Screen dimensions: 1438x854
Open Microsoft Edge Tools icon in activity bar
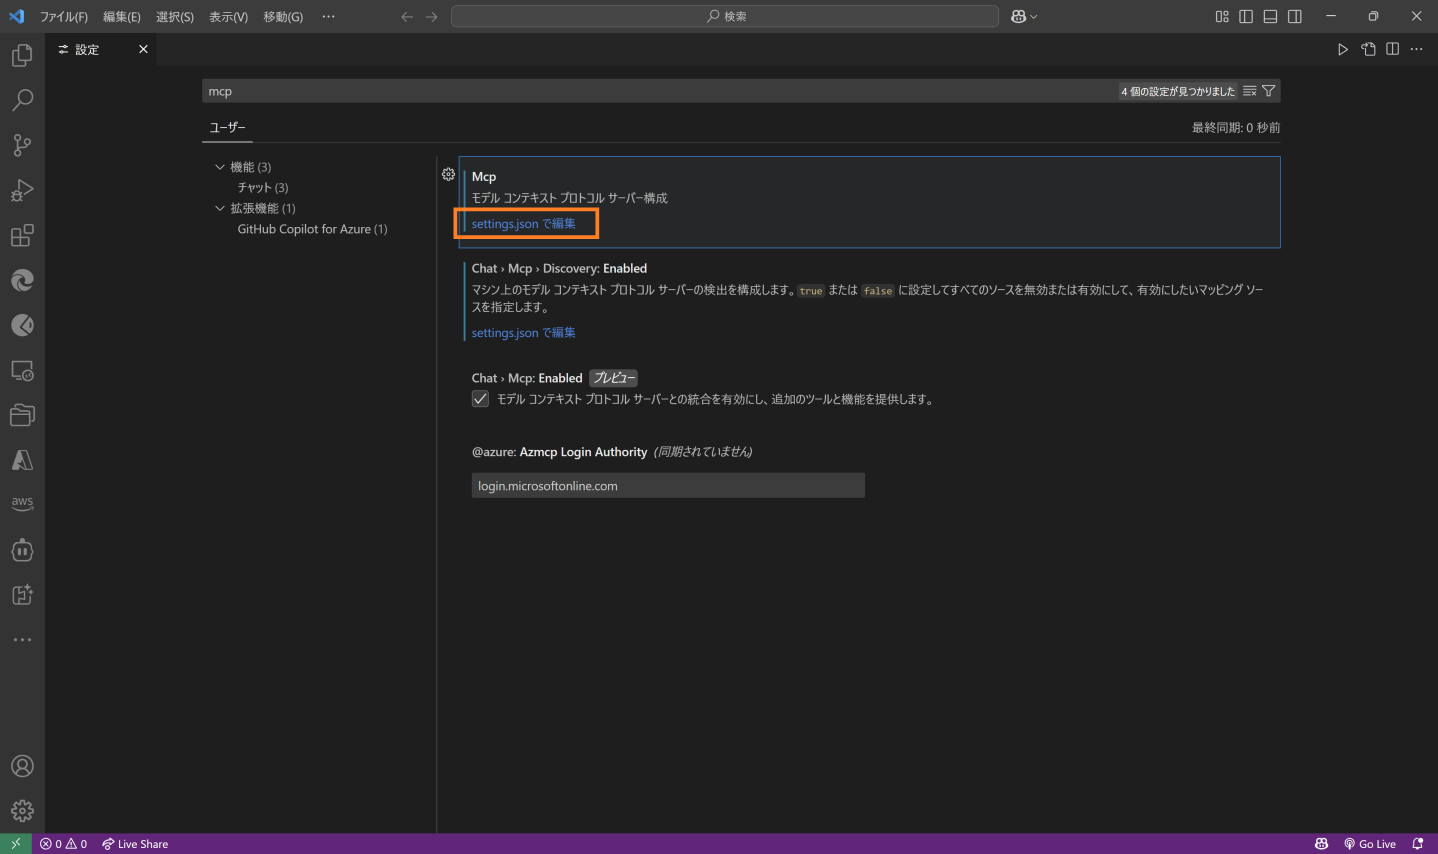click(22, 280)
